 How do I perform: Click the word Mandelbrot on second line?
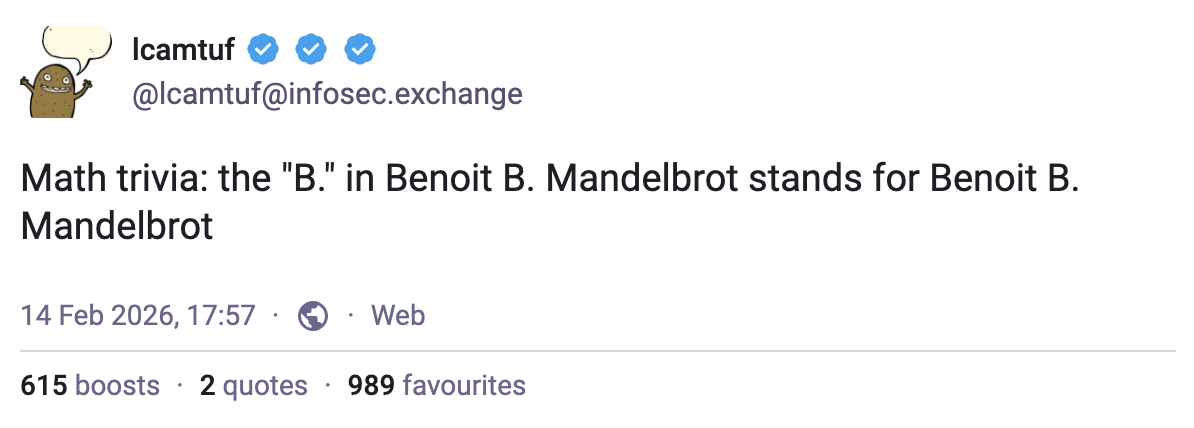[117, 226]
